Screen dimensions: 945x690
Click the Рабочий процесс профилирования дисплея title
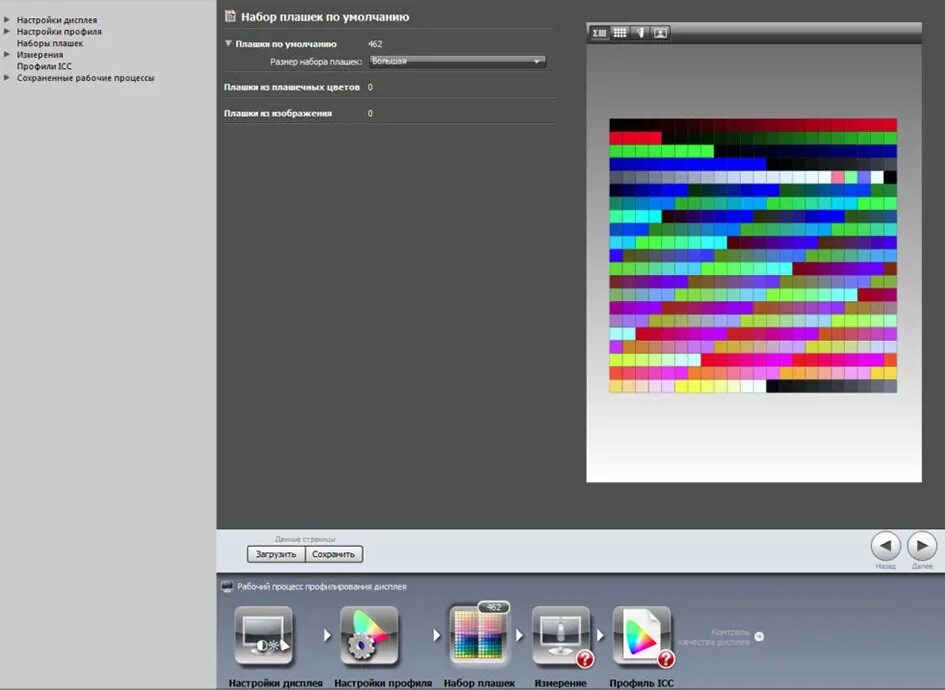322,587
